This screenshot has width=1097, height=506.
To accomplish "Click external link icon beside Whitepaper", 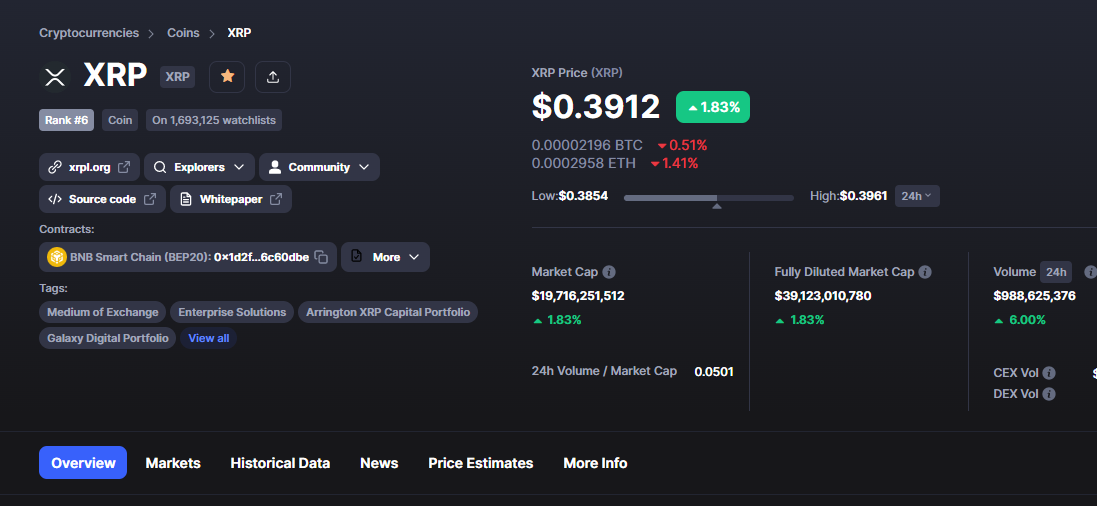I will click(276, 199).
